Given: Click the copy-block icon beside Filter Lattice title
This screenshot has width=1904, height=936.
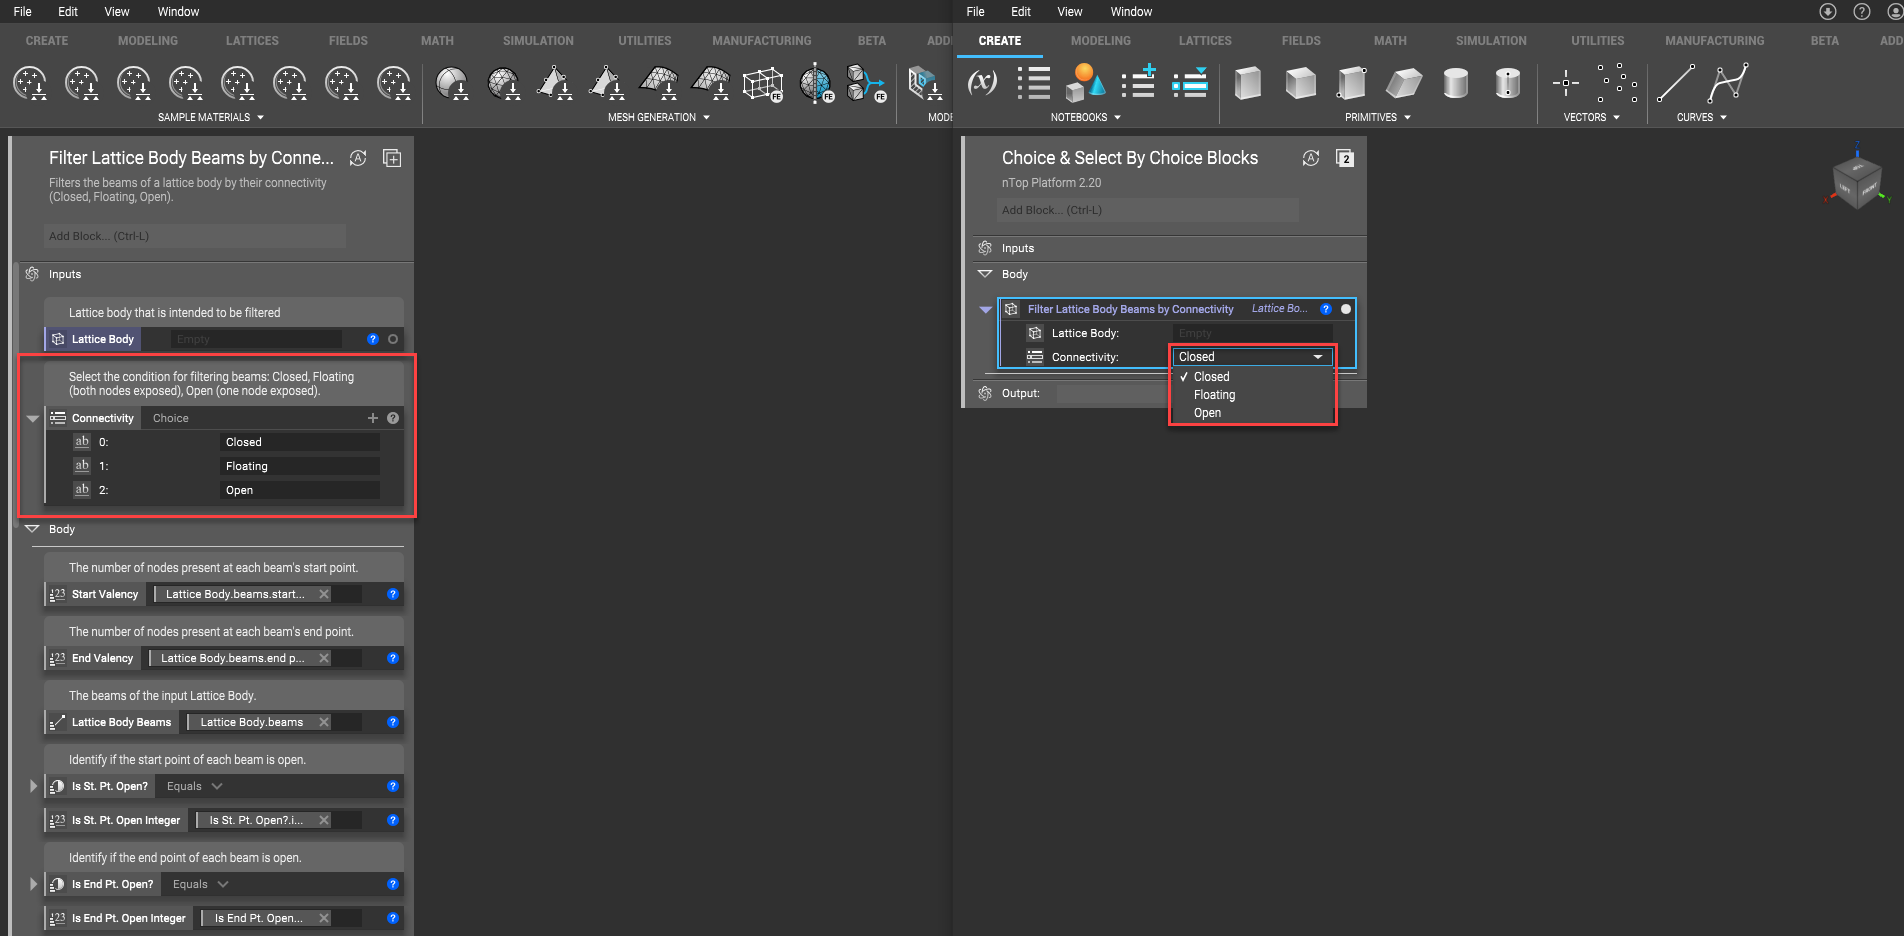Looking at the screenshot, I should point(392,158).
